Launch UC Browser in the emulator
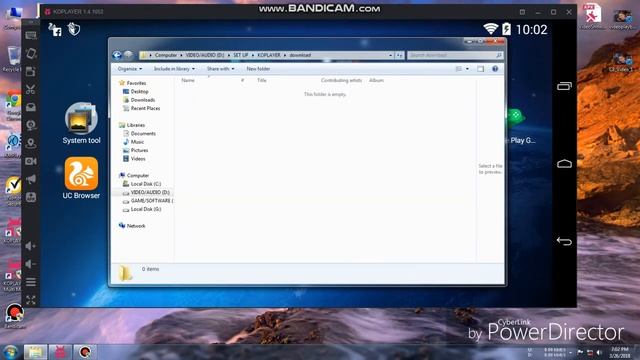 coord(81,178)
